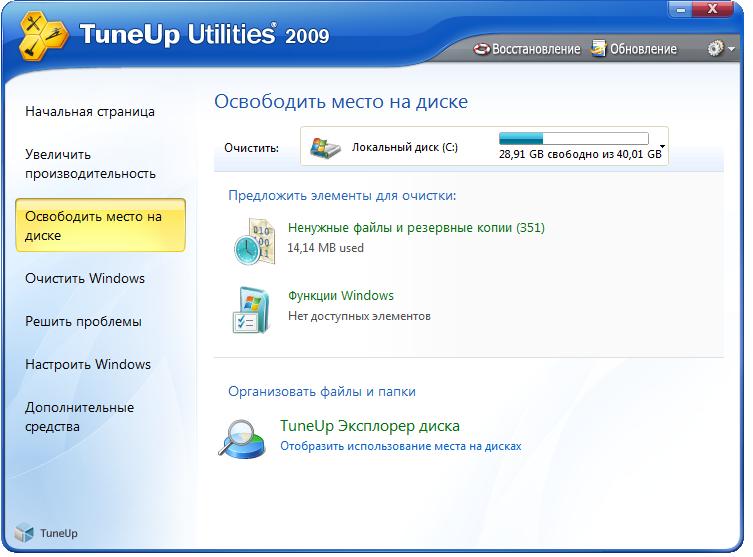Viewport: 753px width, 557px height.
Task: Click the 28,91 GB свободно из 40,01 GB text
Action: (x=580, y=154)
